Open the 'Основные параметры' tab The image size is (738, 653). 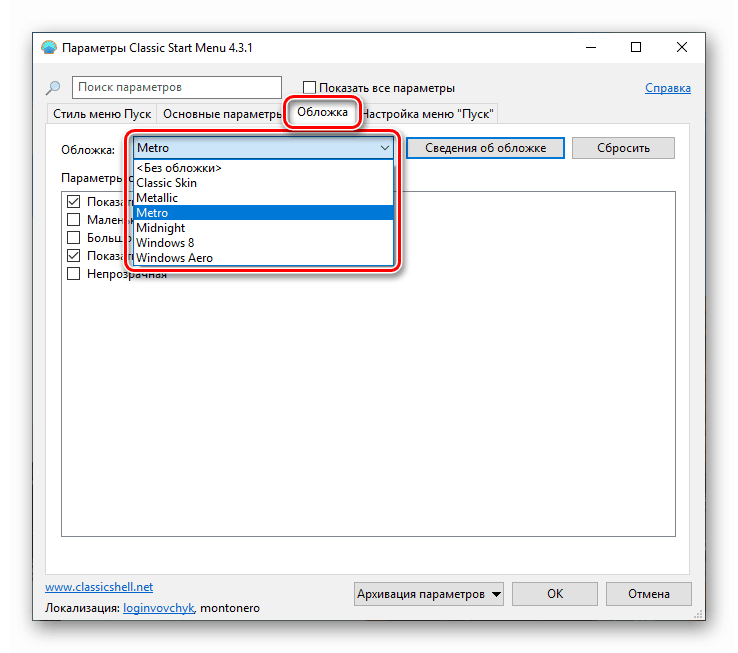(221, 114)
